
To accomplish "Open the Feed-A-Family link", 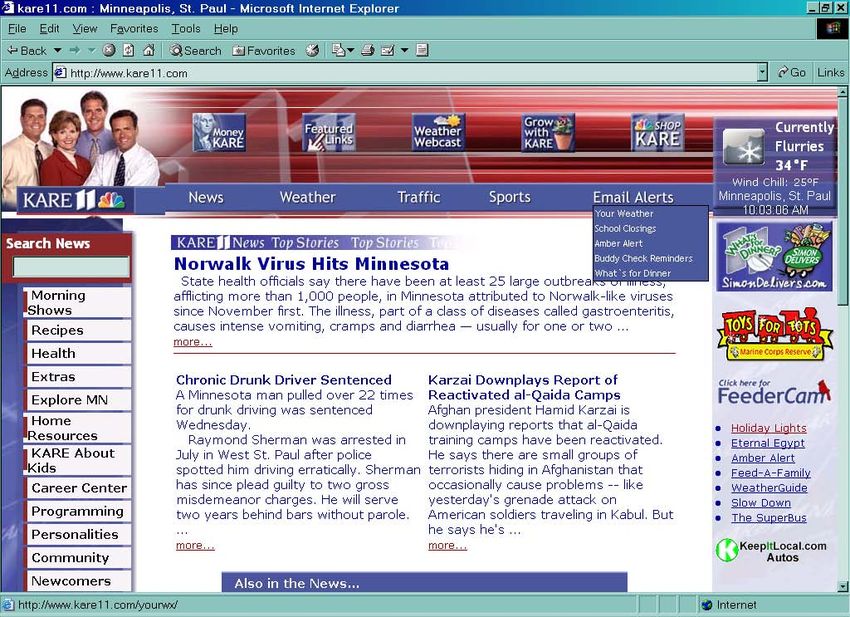I will click(771, 473).
